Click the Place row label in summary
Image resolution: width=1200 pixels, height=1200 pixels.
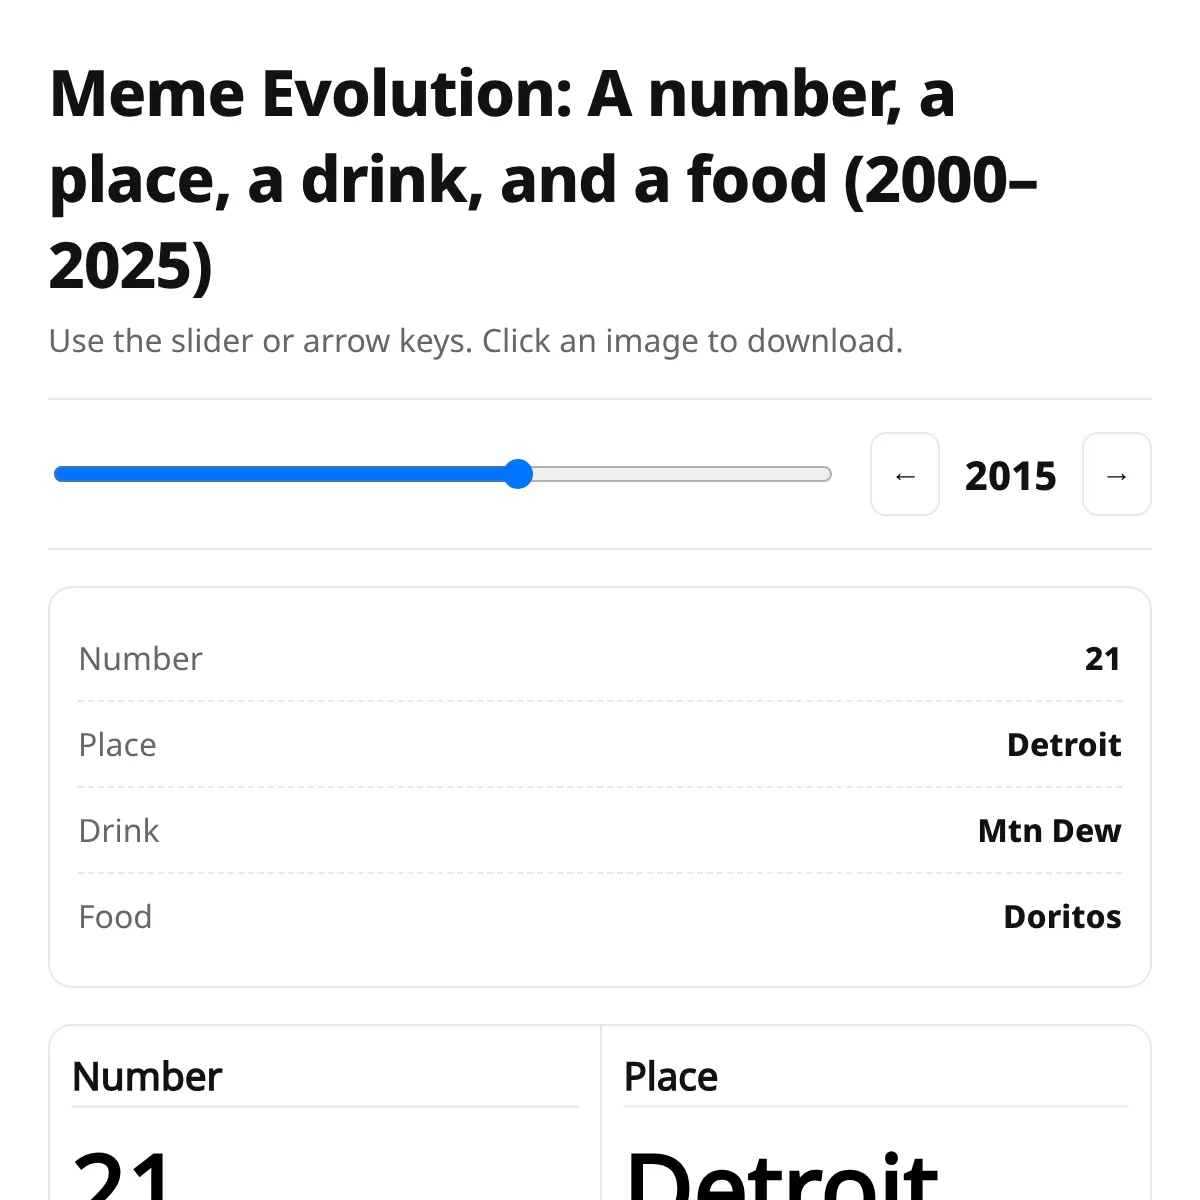pos(118,745)
